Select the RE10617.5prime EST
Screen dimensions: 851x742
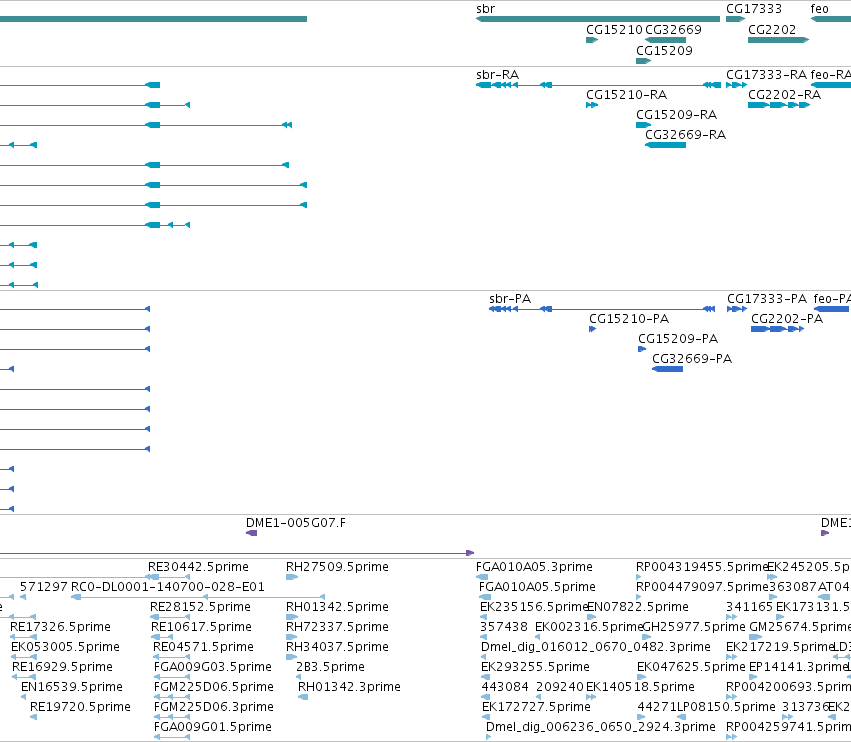tap(162, 637)
